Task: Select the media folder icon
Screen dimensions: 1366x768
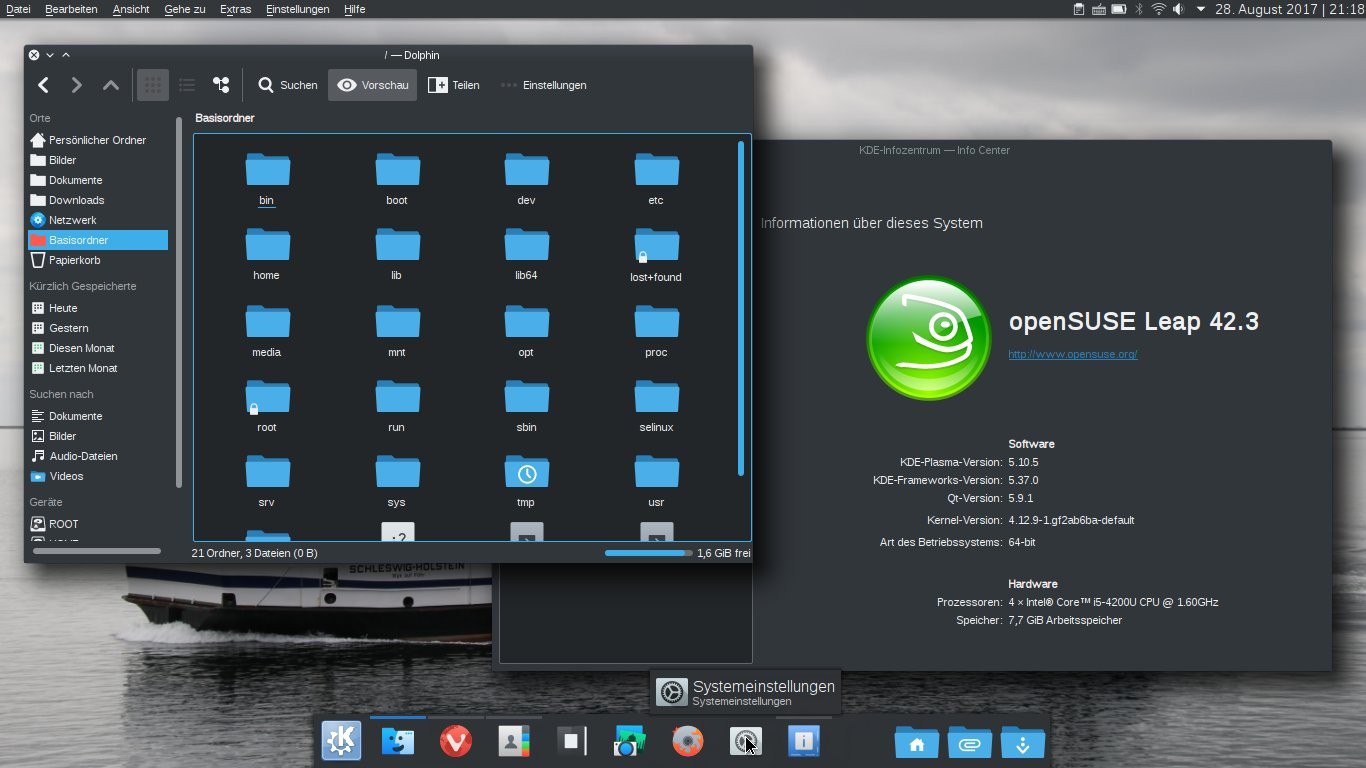Action: (x=267, y=321)
